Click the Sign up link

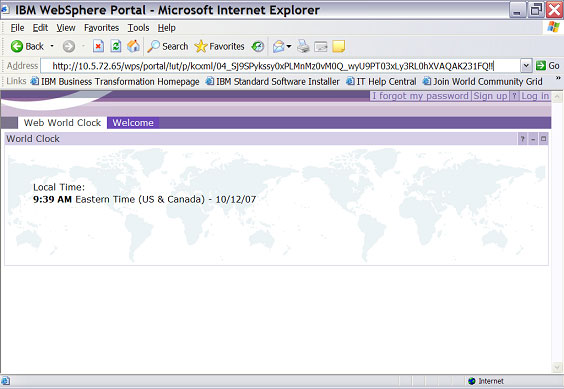tap(490, 96)
